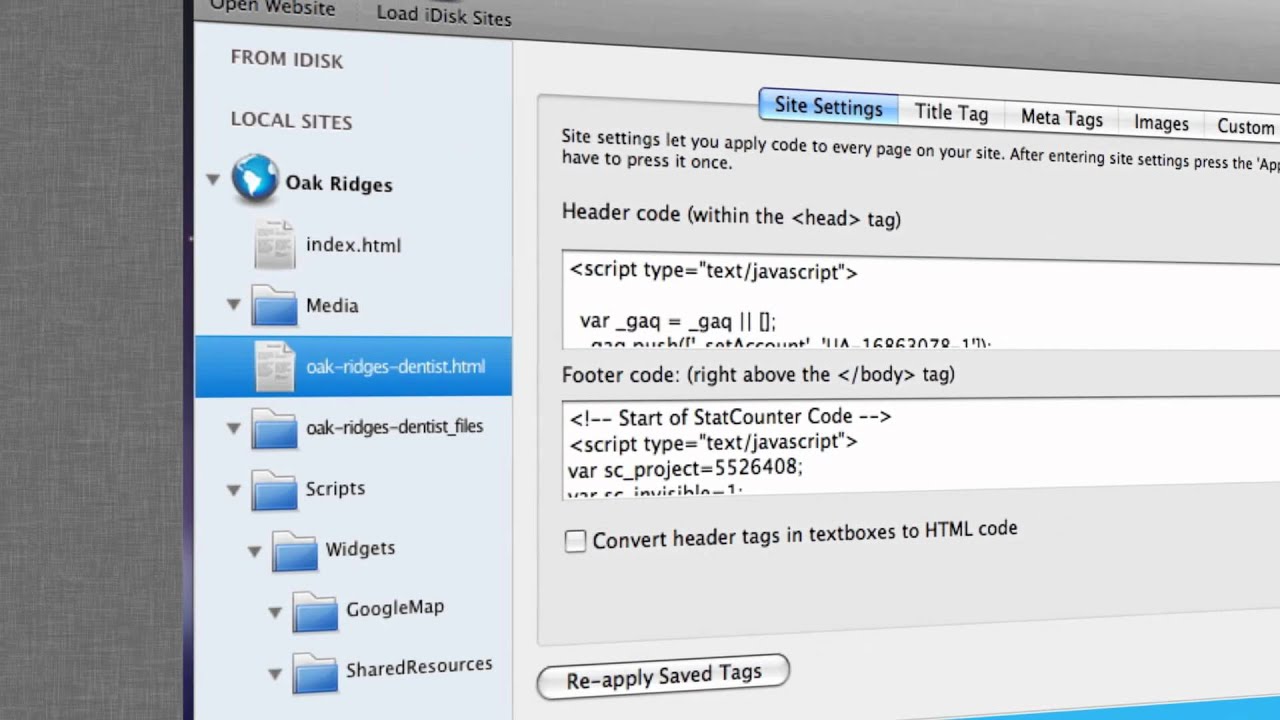1280x720 pixels.
Task: Switch to the Site Settings tab
Action: pyautogui.click(x=828, y=106)
